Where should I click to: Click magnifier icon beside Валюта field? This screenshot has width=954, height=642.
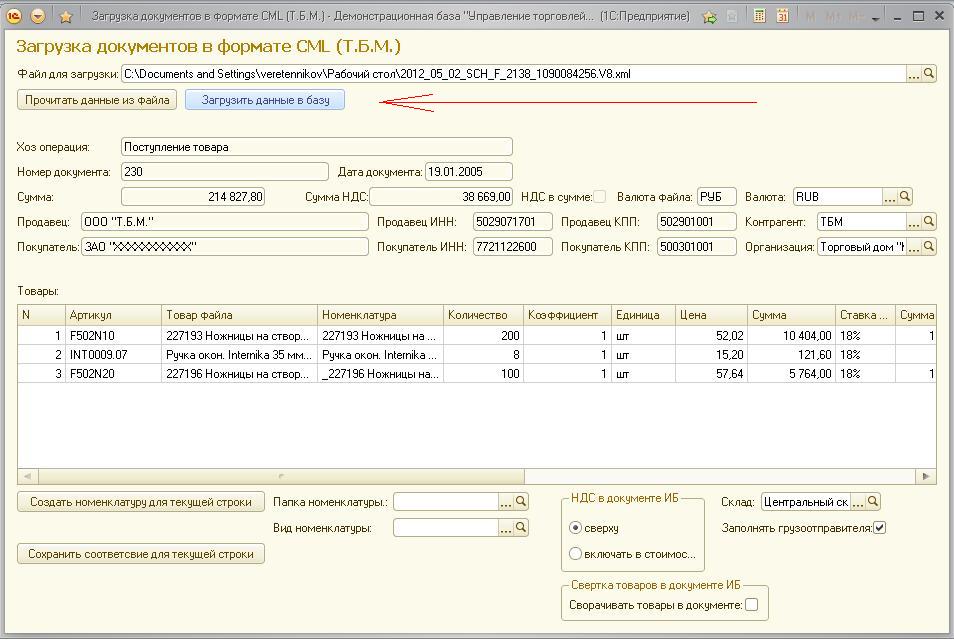[905, 197]
